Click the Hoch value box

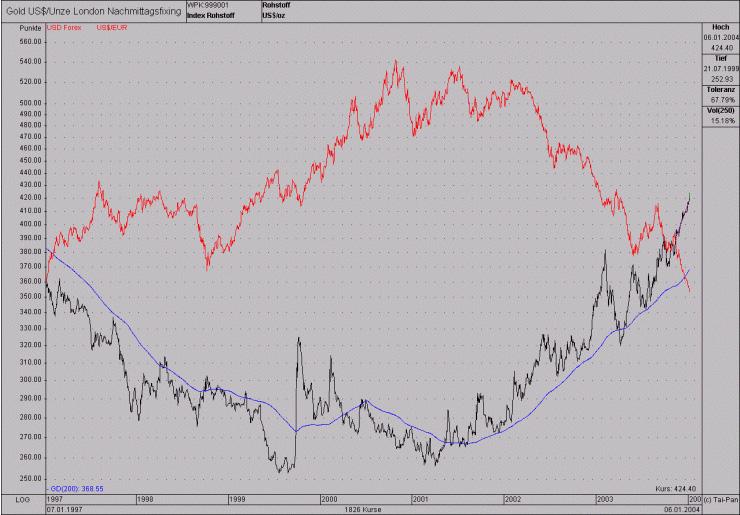721,38
